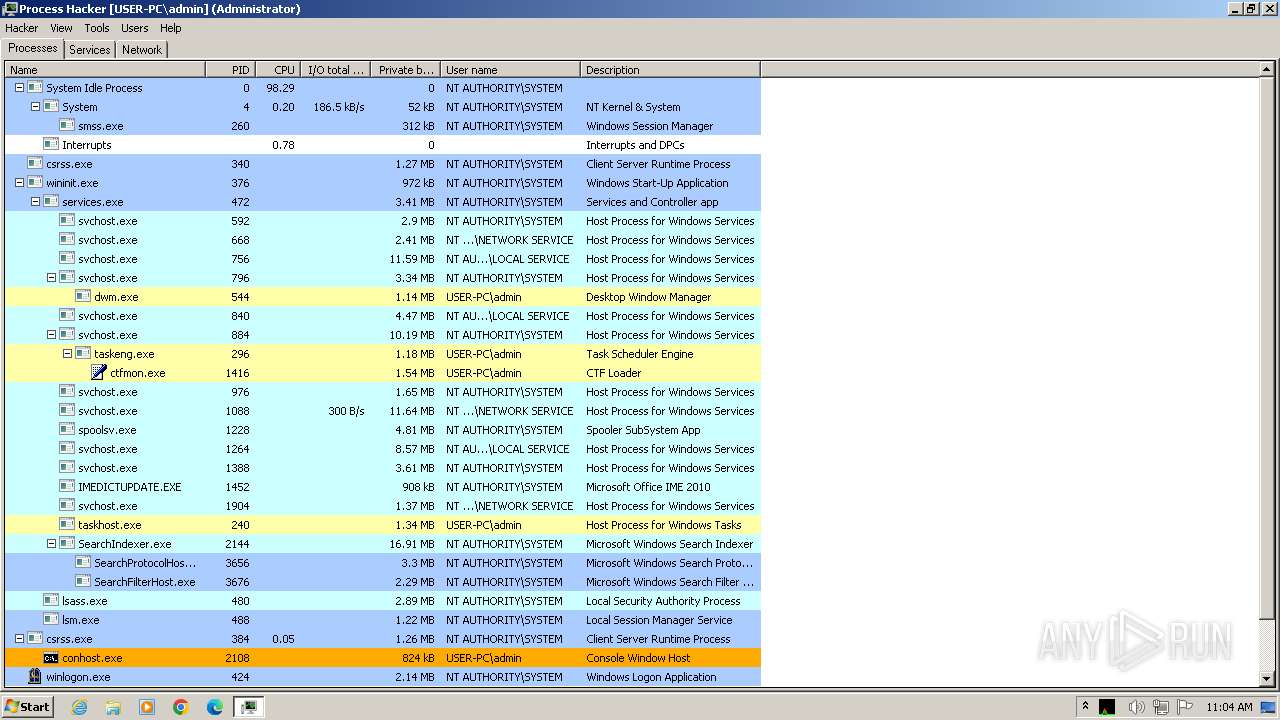Click the Process Hacker taskbar button
1280x720 pixels.
click(248, 707)
